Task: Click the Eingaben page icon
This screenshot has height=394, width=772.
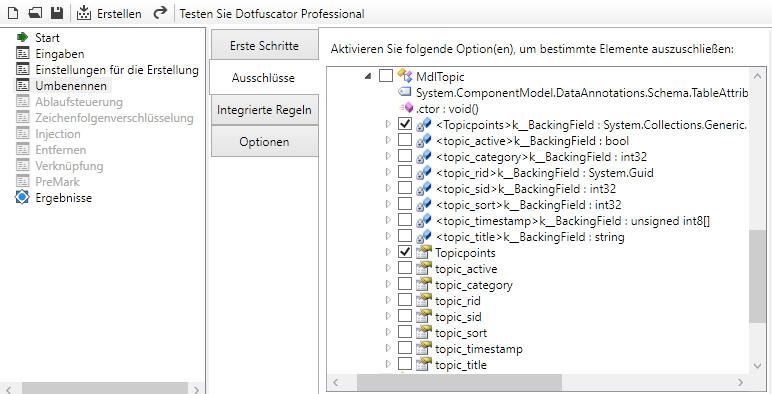Action: point(23,53)
